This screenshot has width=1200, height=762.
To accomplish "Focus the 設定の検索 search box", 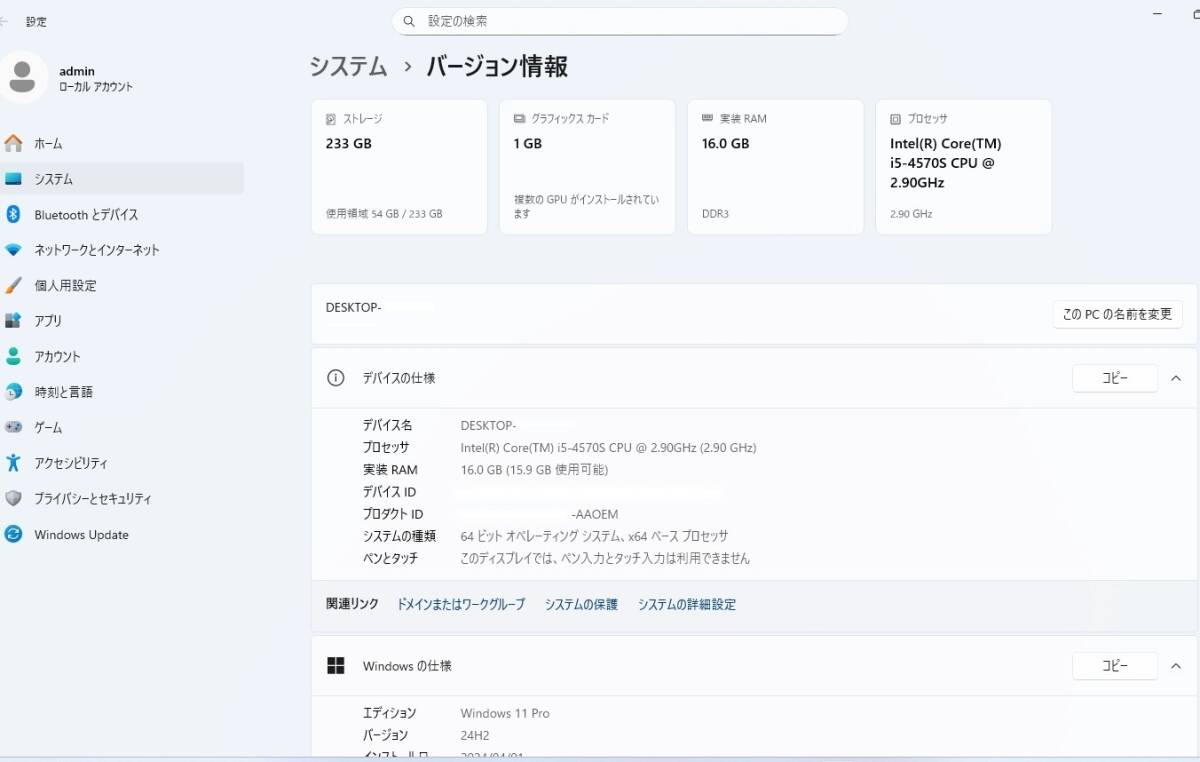I will 620,21.
